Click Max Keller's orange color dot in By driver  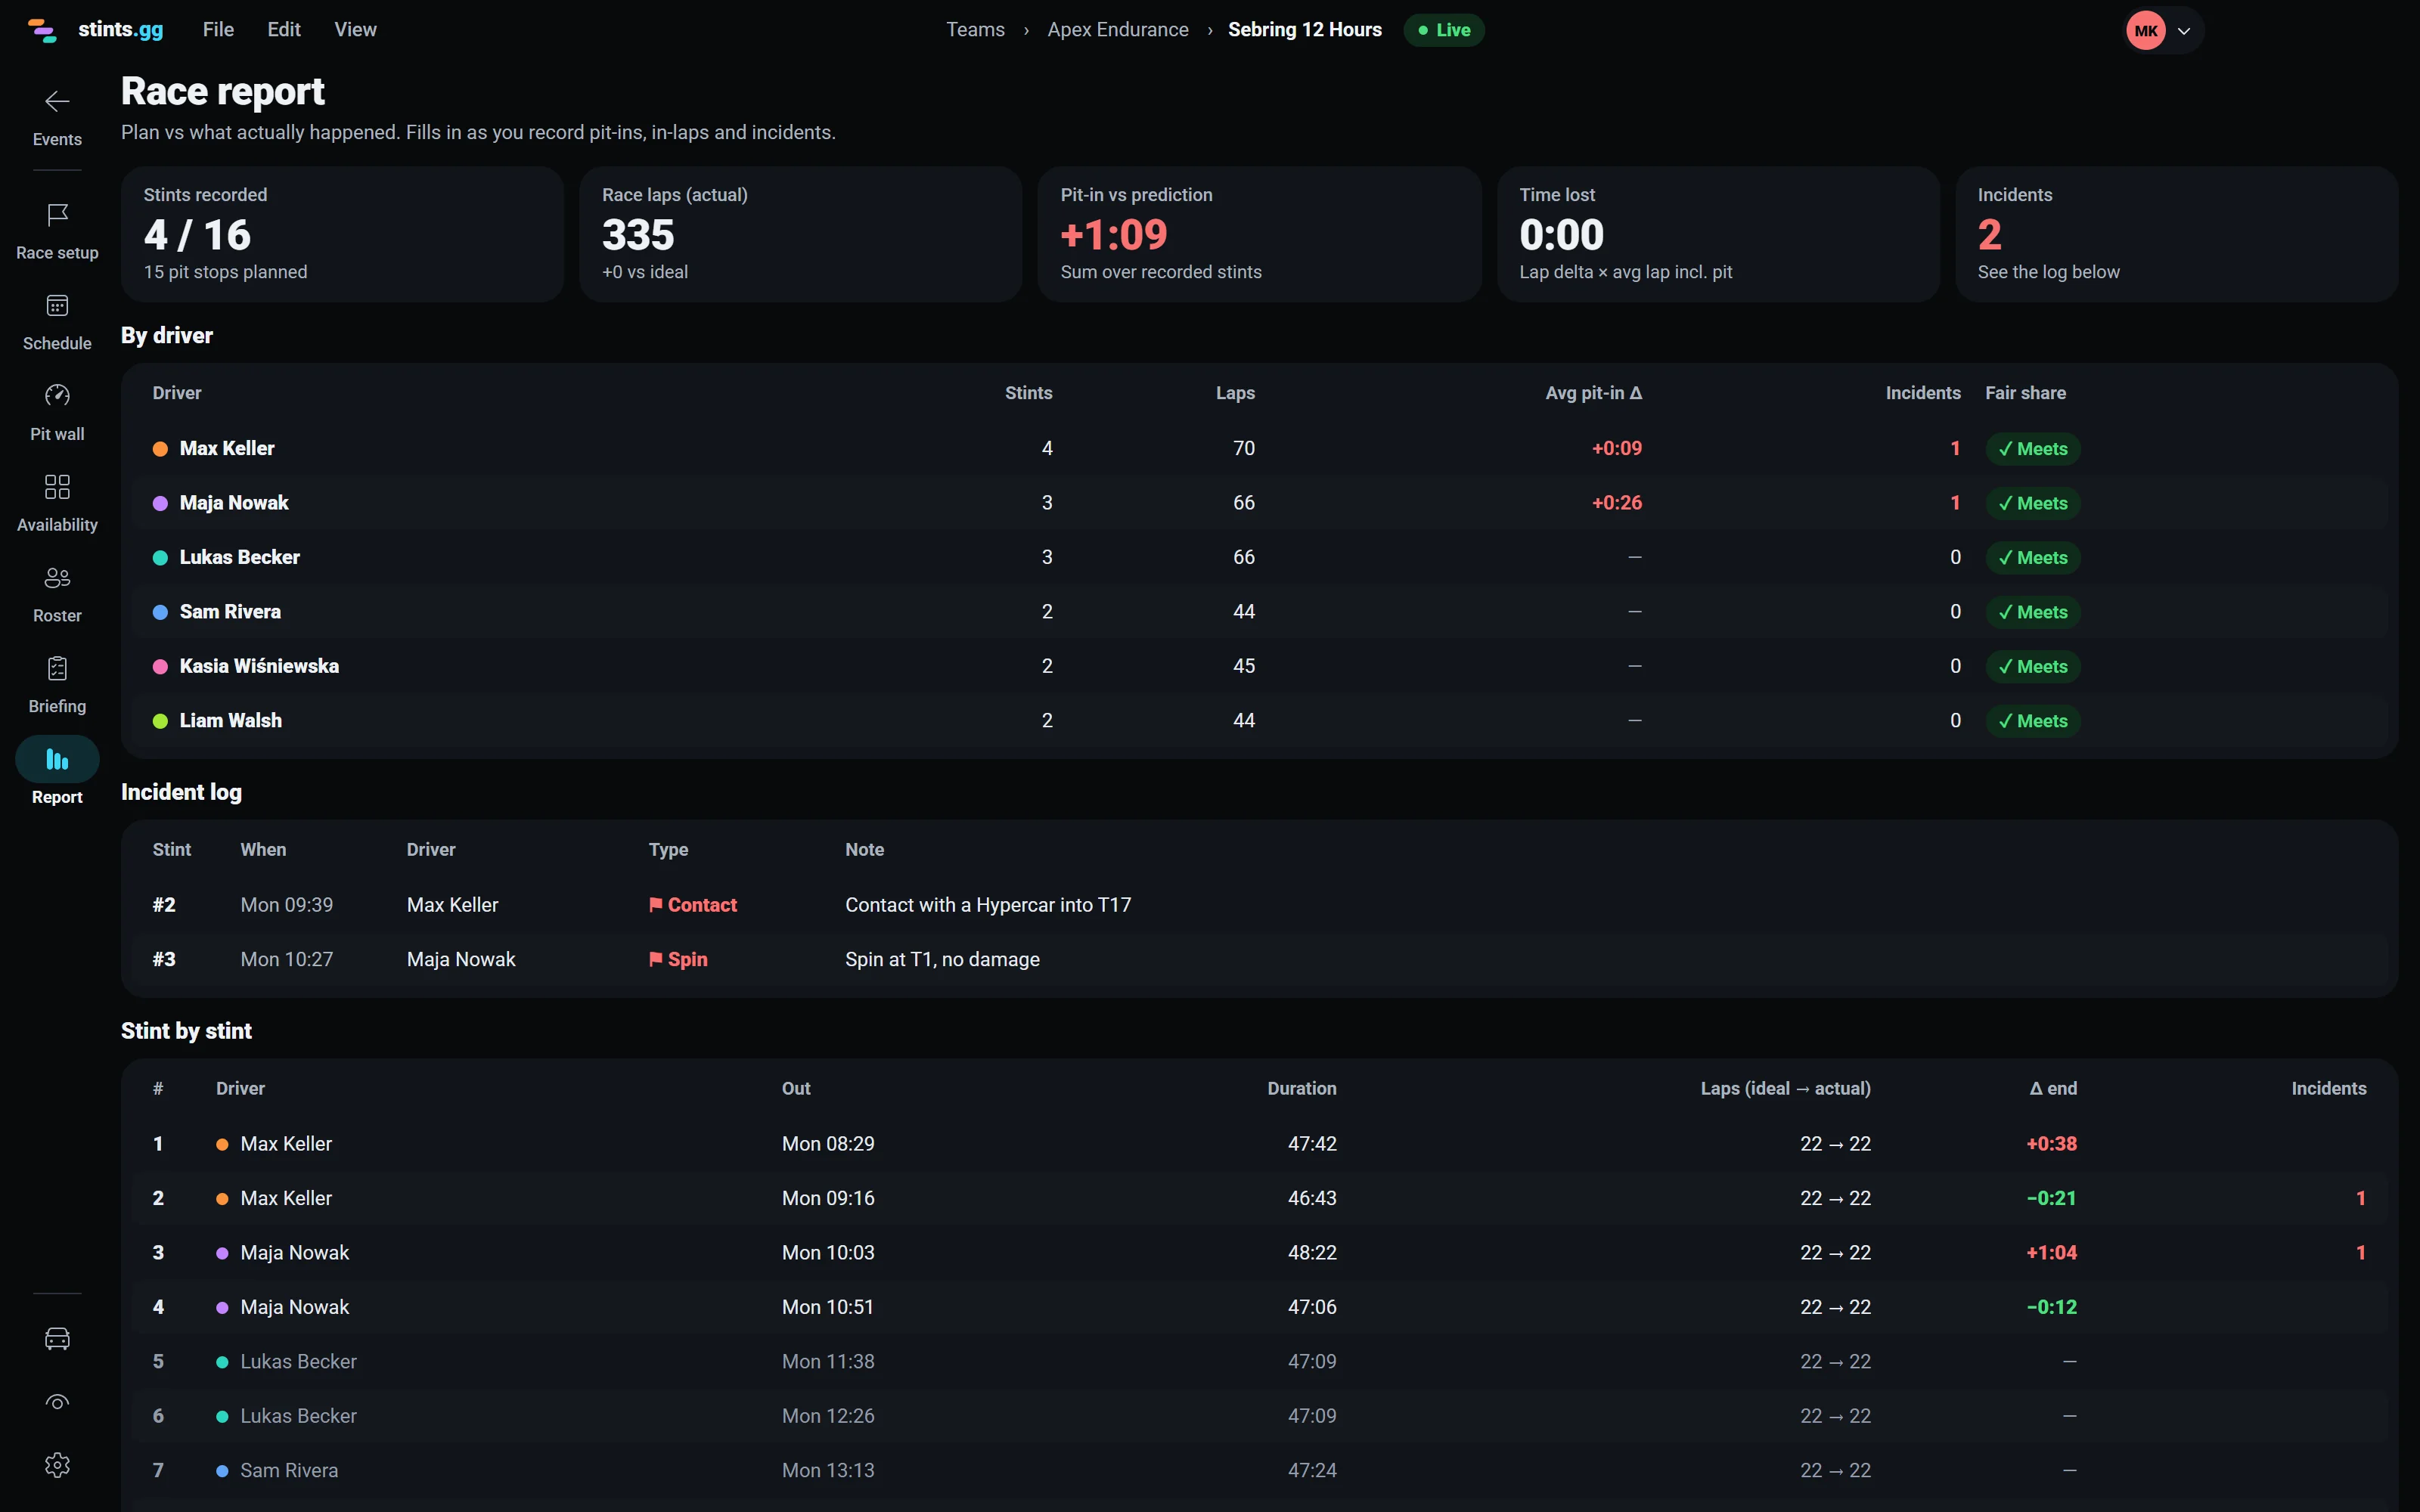point(160,449)
